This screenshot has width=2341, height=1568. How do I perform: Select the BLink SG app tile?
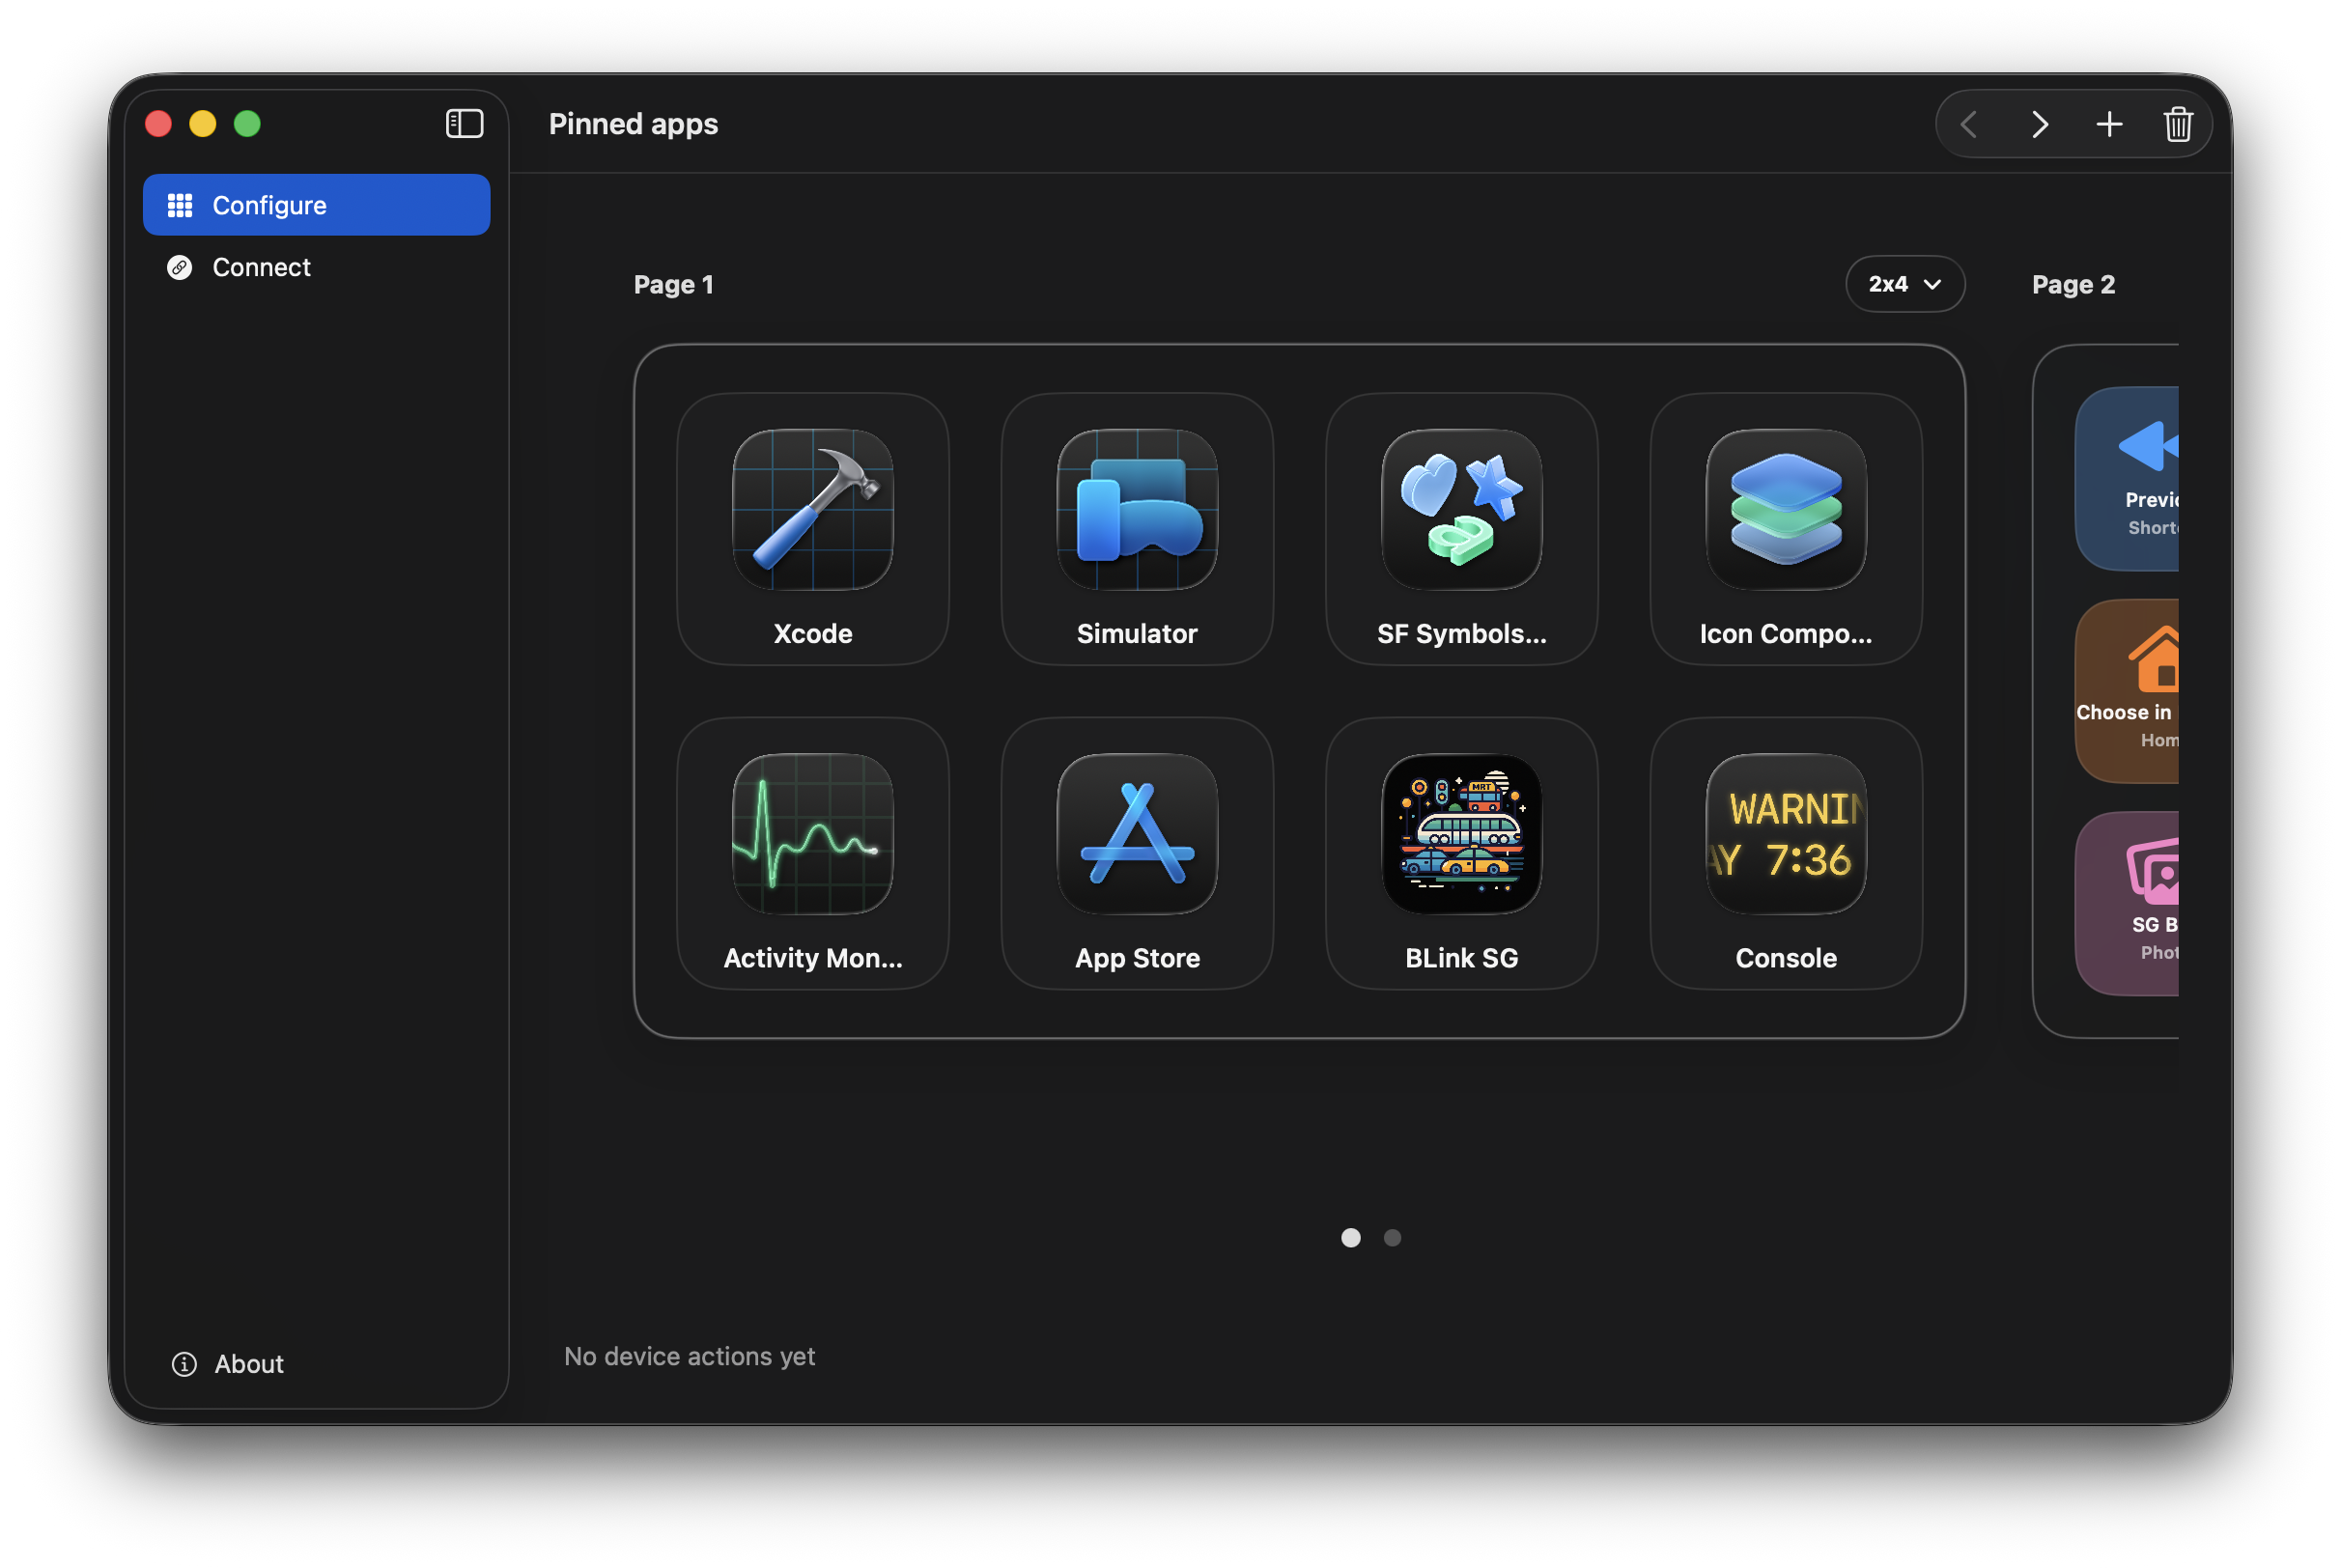tap(1461, 853)
